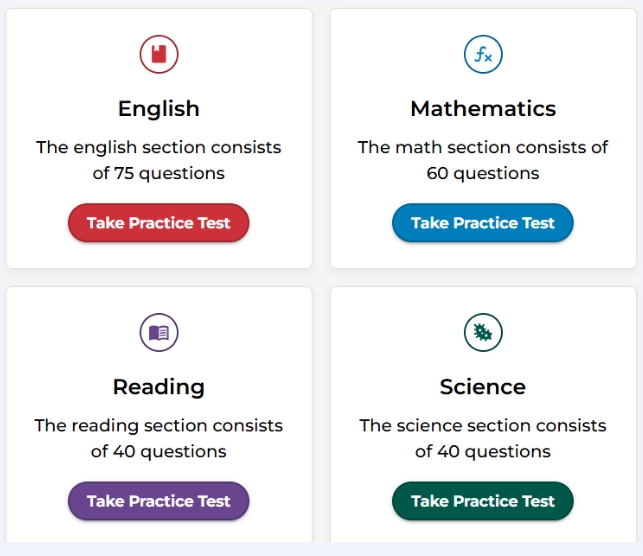Click the Reading section title

point(158,386)
